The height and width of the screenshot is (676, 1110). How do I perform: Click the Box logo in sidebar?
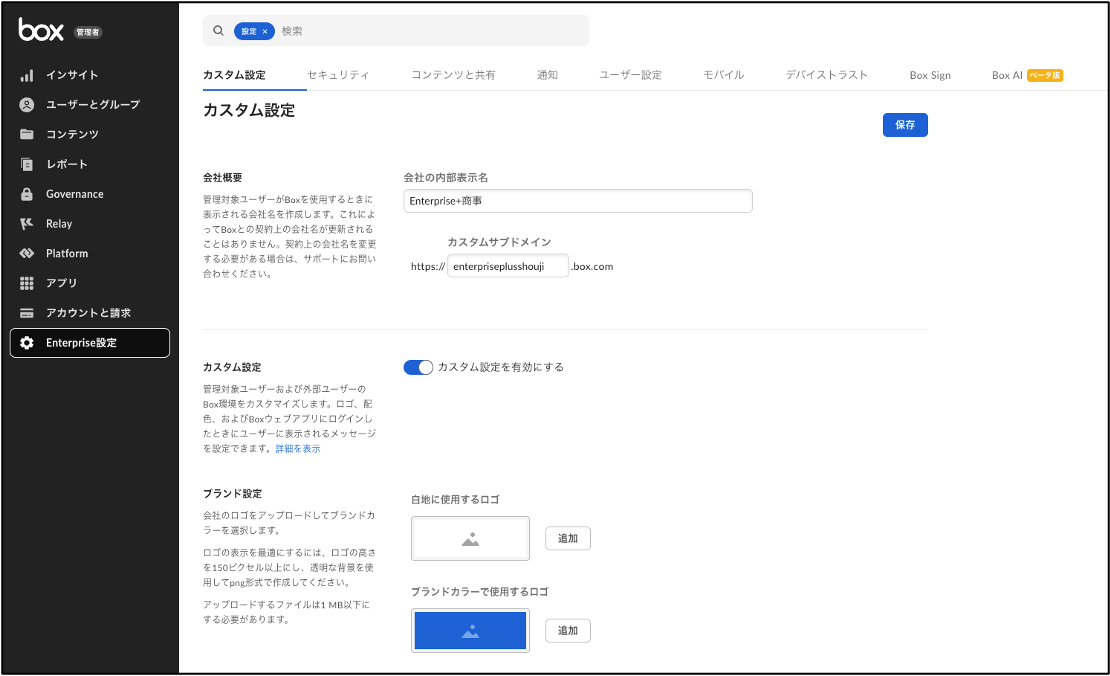coord(41,30)
